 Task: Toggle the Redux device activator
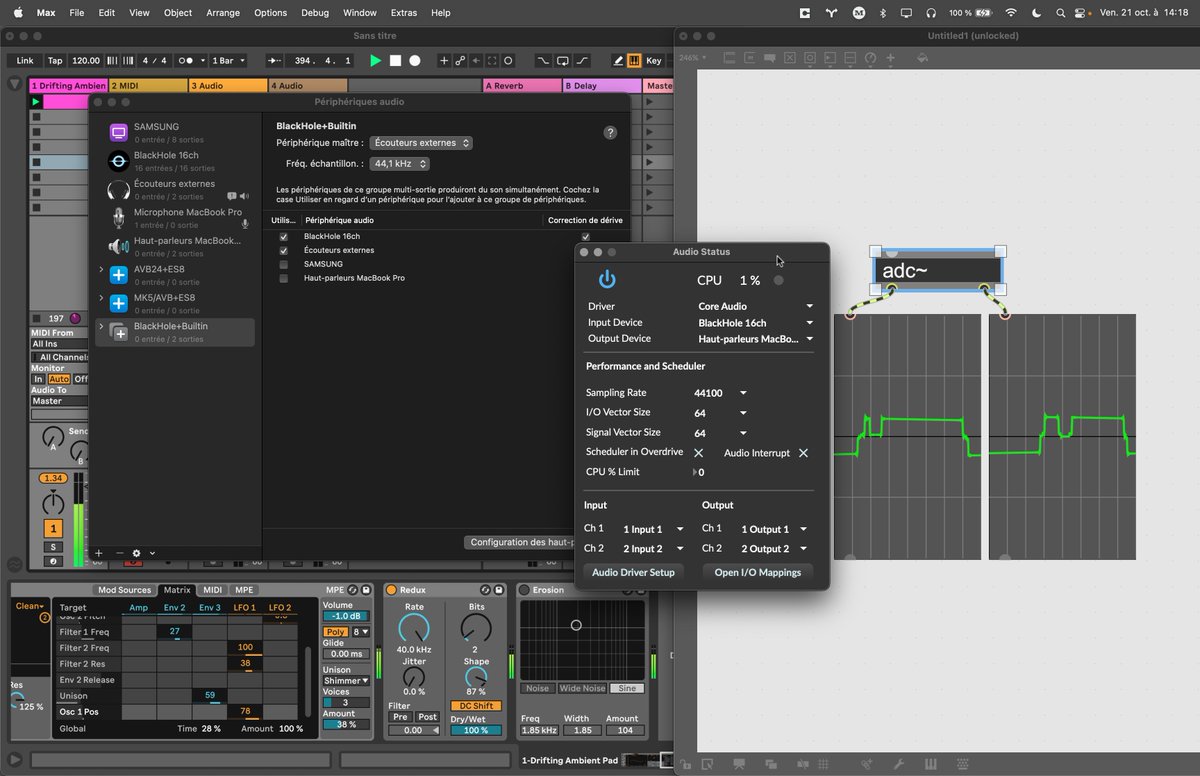pos(391,590)
